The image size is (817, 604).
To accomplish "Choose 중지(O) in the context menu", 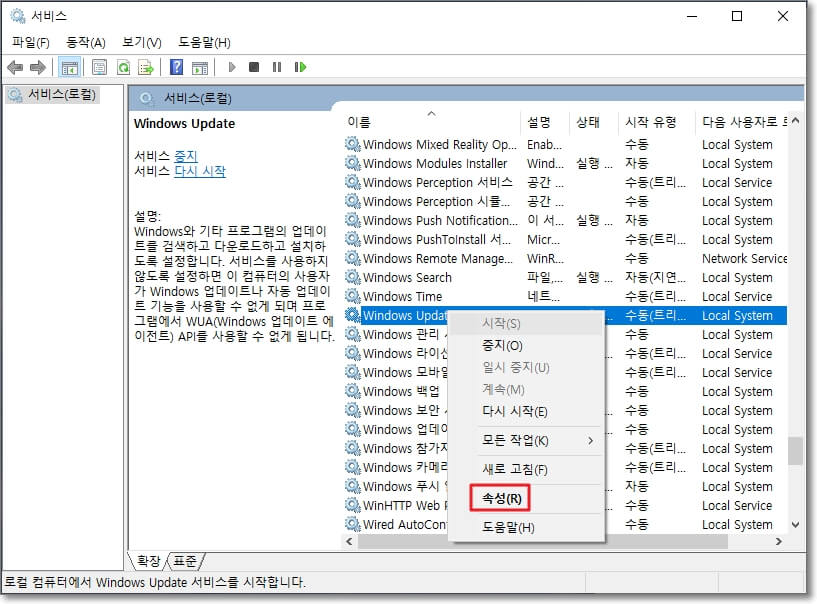I will [x=527, y=346].
